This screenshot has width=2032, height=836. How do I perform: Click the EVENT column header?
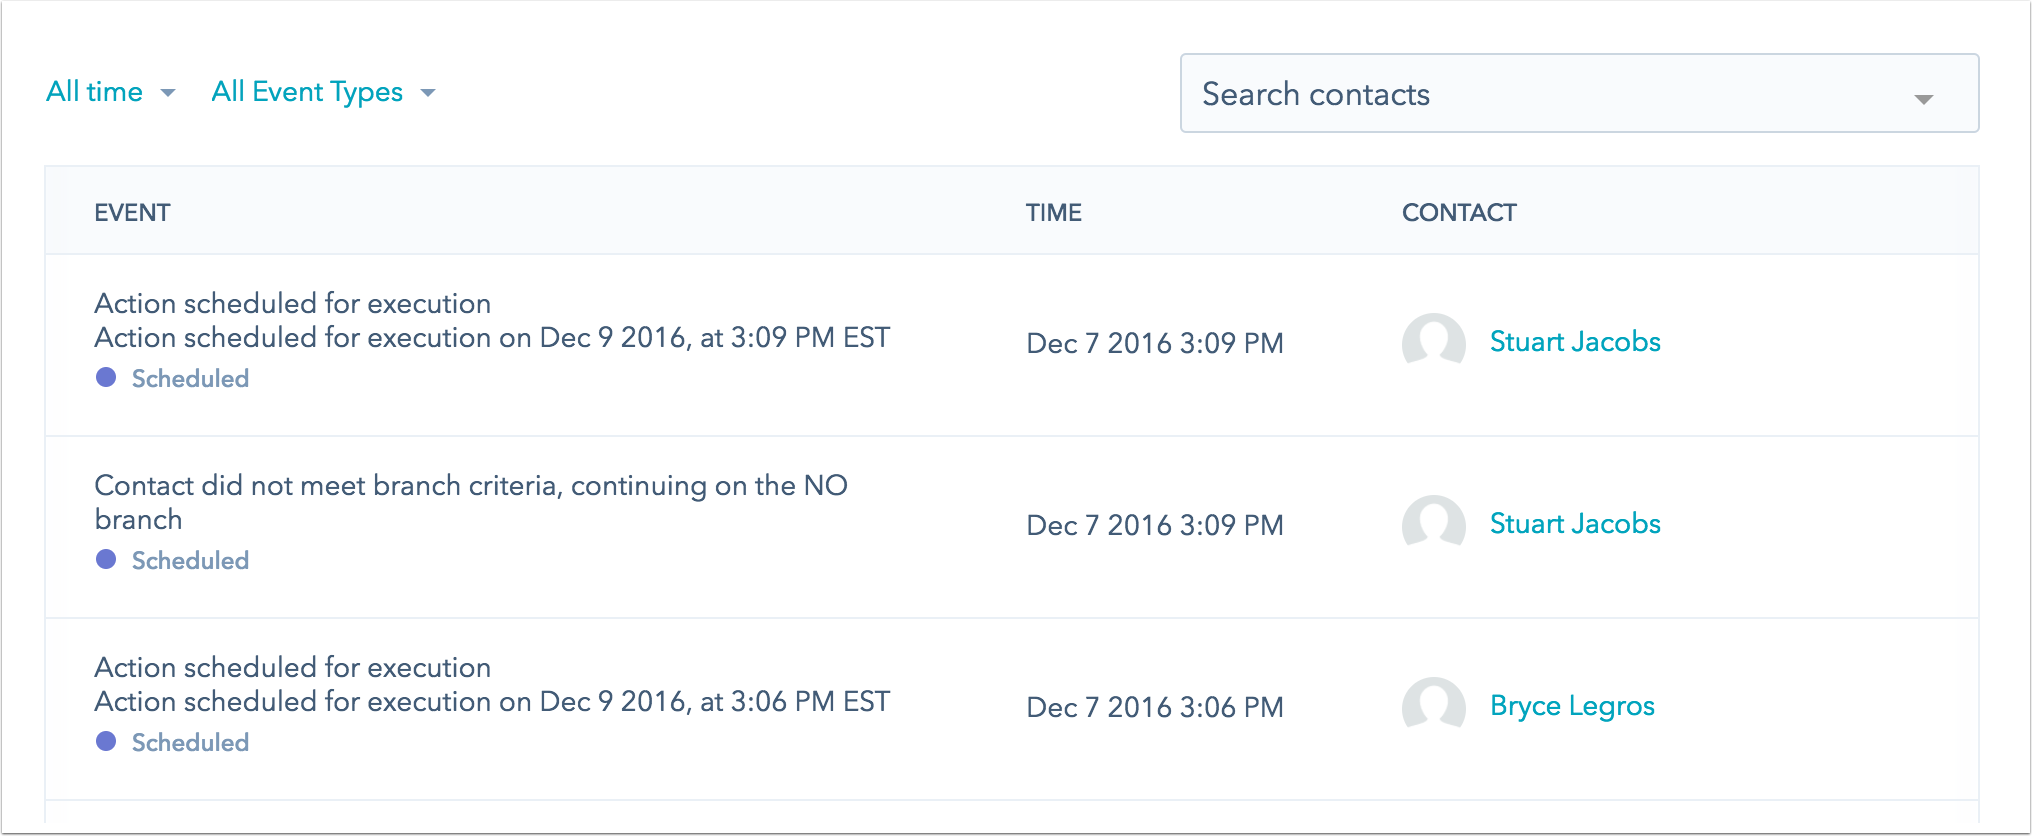pyautogui.click(x=132, y=212)
